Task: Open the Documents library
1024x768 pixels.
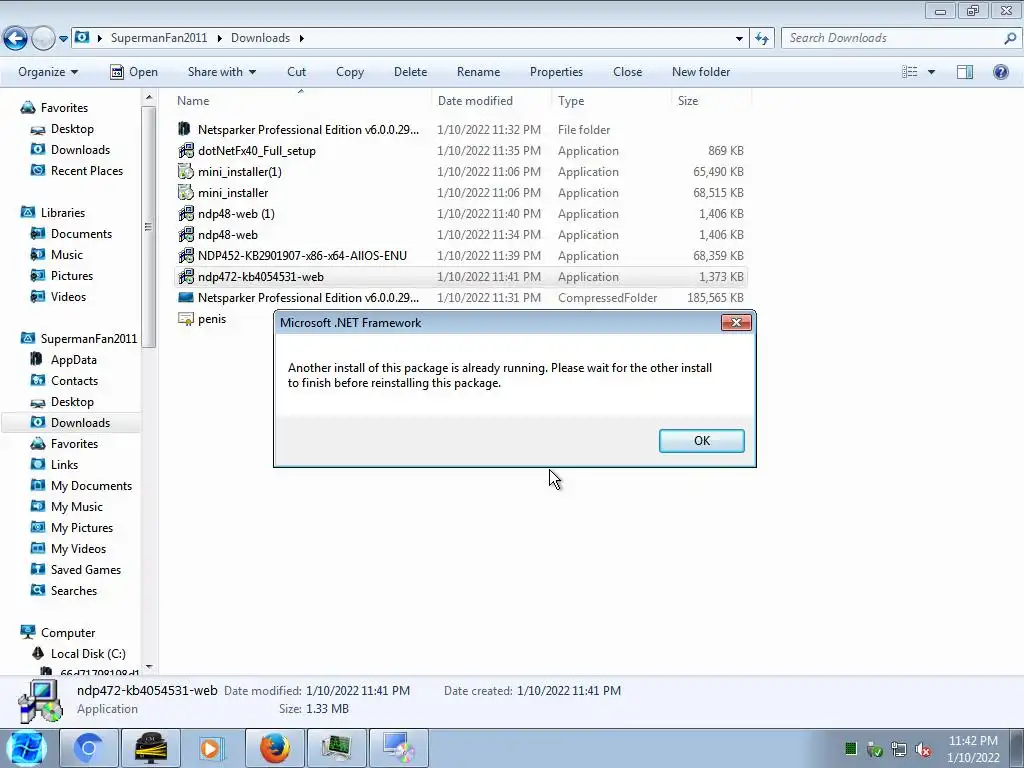Action: pos(81,234)
